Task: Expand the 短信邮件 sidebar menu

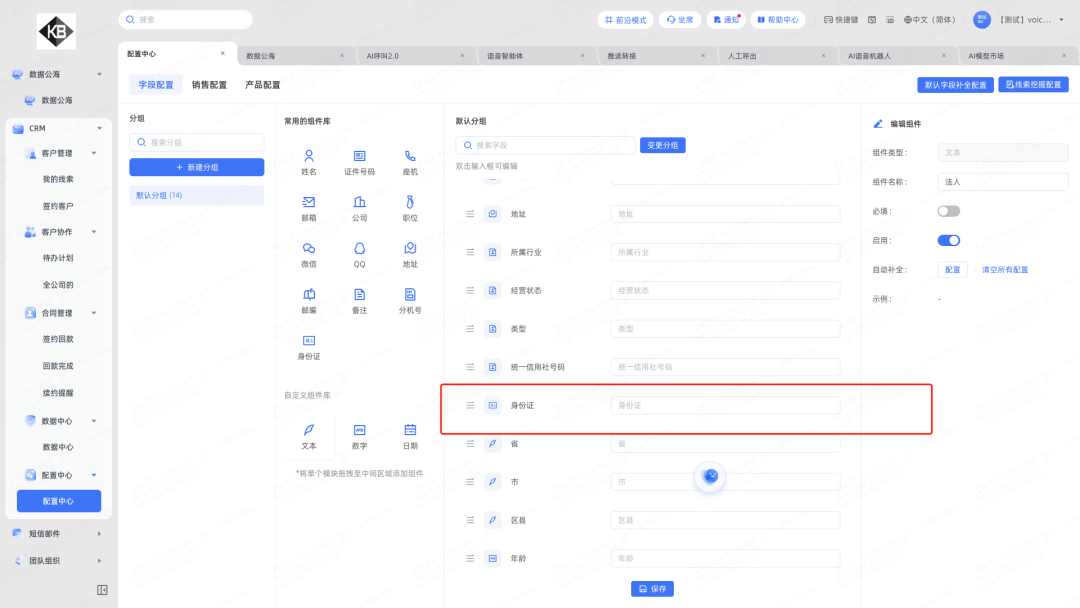Action: coord(99,534)
